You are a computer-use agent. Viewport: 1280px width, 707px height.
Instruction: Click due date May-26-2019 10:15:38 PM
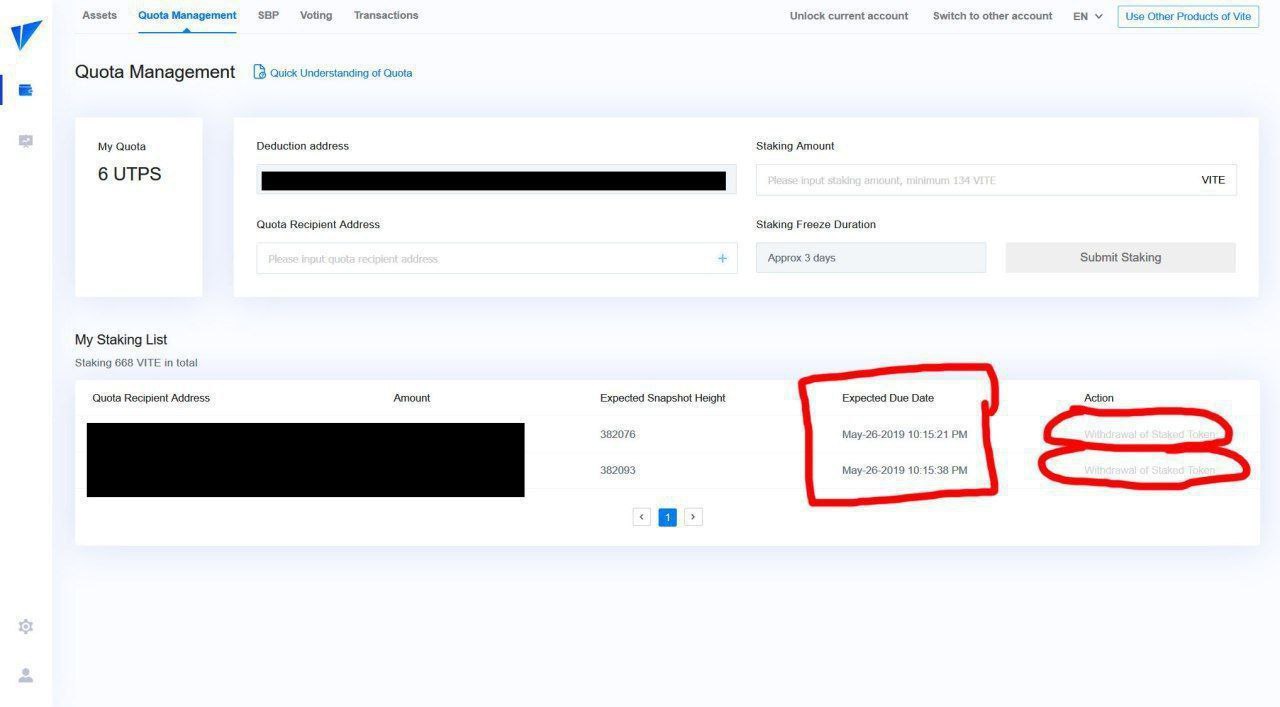[905, 470]
